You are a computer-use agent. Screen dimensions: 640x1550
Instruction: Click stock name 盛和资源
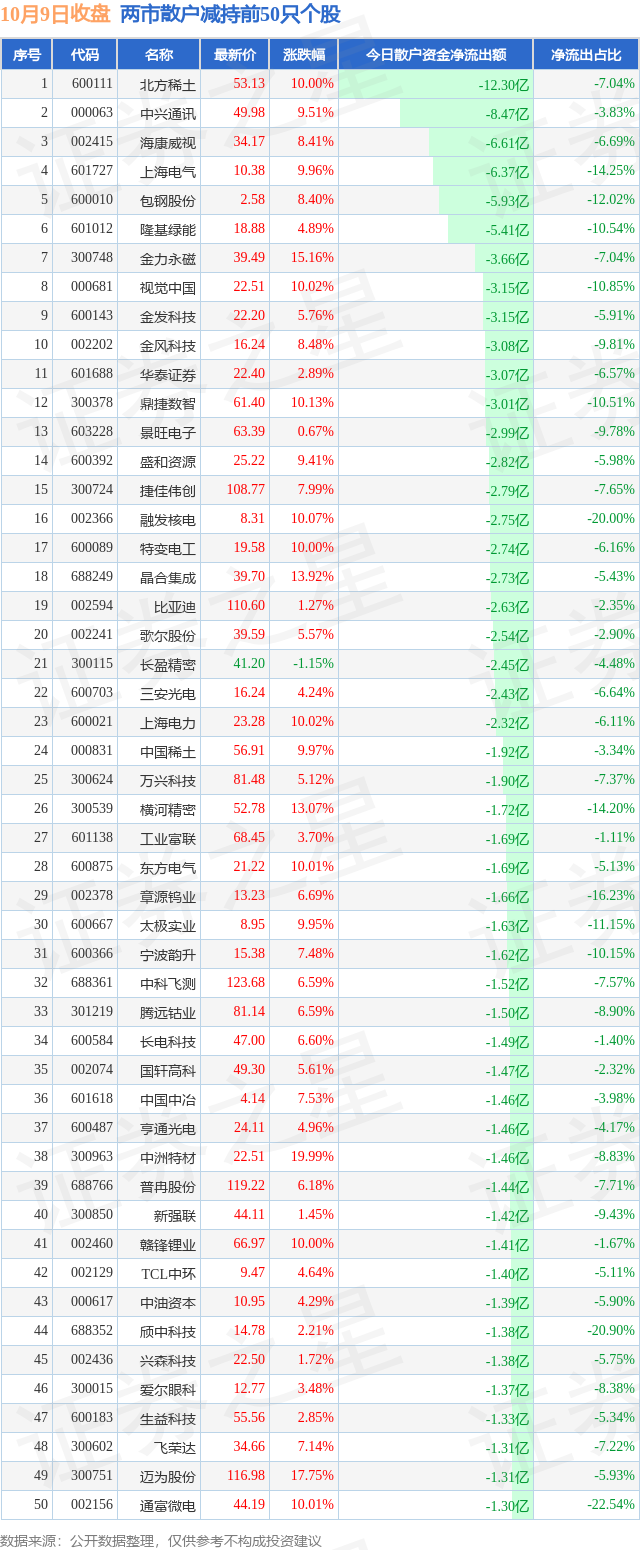(168, 461)
